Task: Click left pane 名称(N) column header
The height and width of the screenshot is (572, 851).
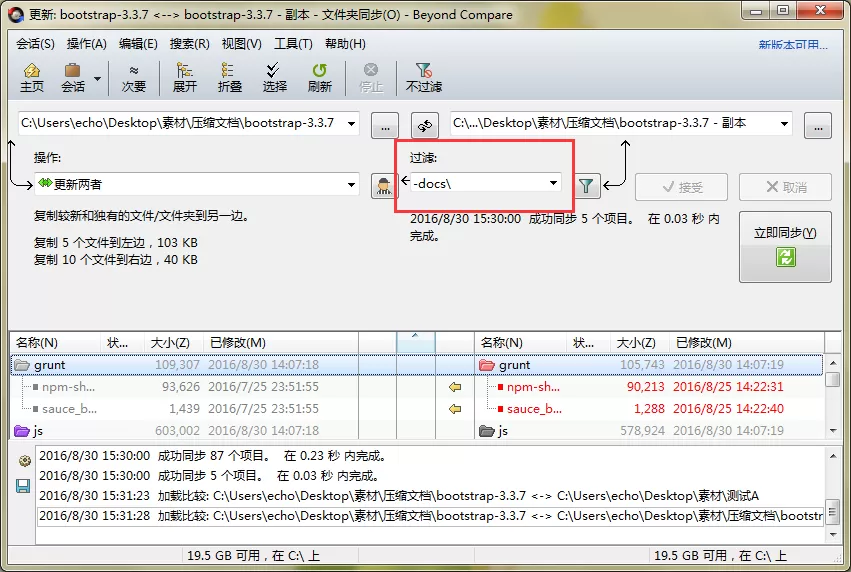Action: click(x=55, y=343)
